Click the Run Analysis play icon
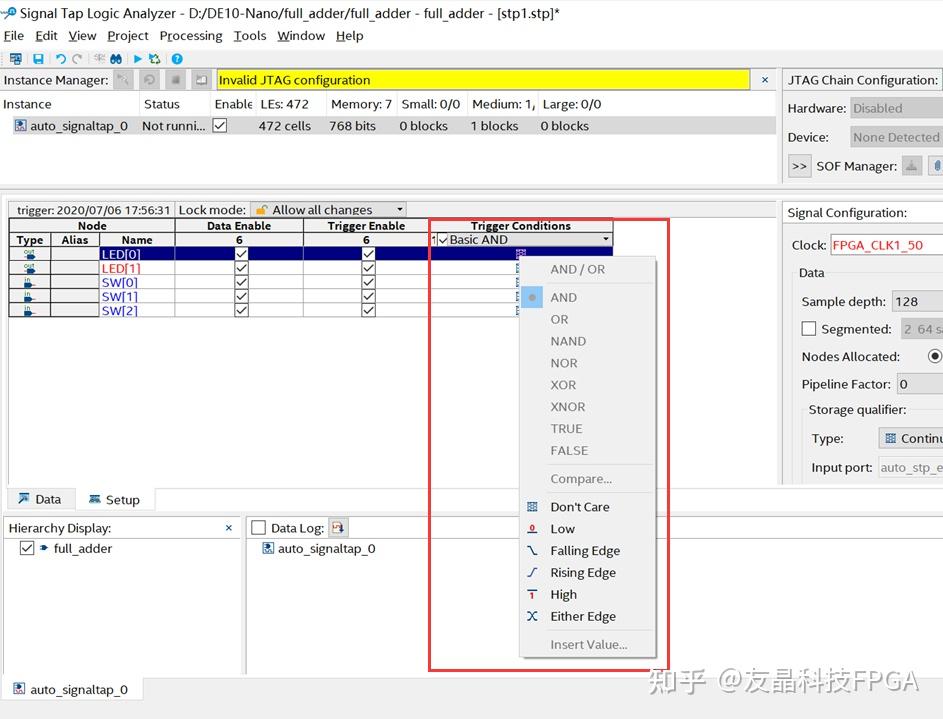This screenshot has width=943, height=719. pyautogui.click(x=138, y=58)
